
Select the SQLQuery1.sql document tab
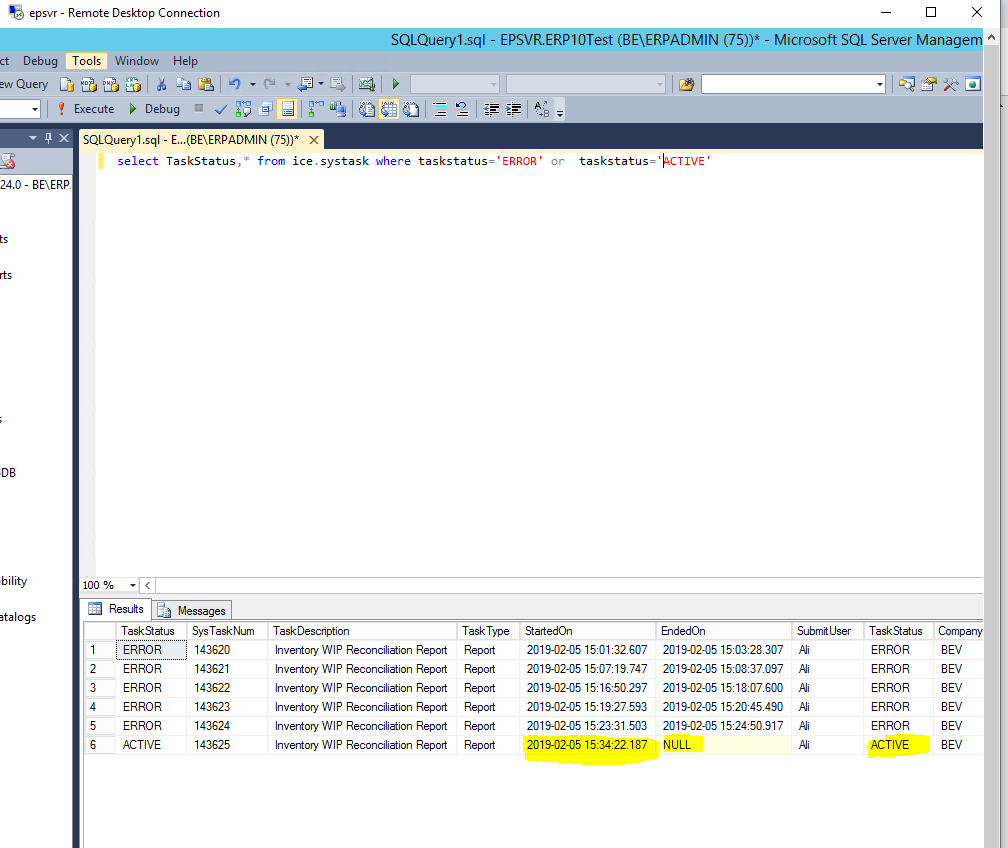click(x=191, y=140)
